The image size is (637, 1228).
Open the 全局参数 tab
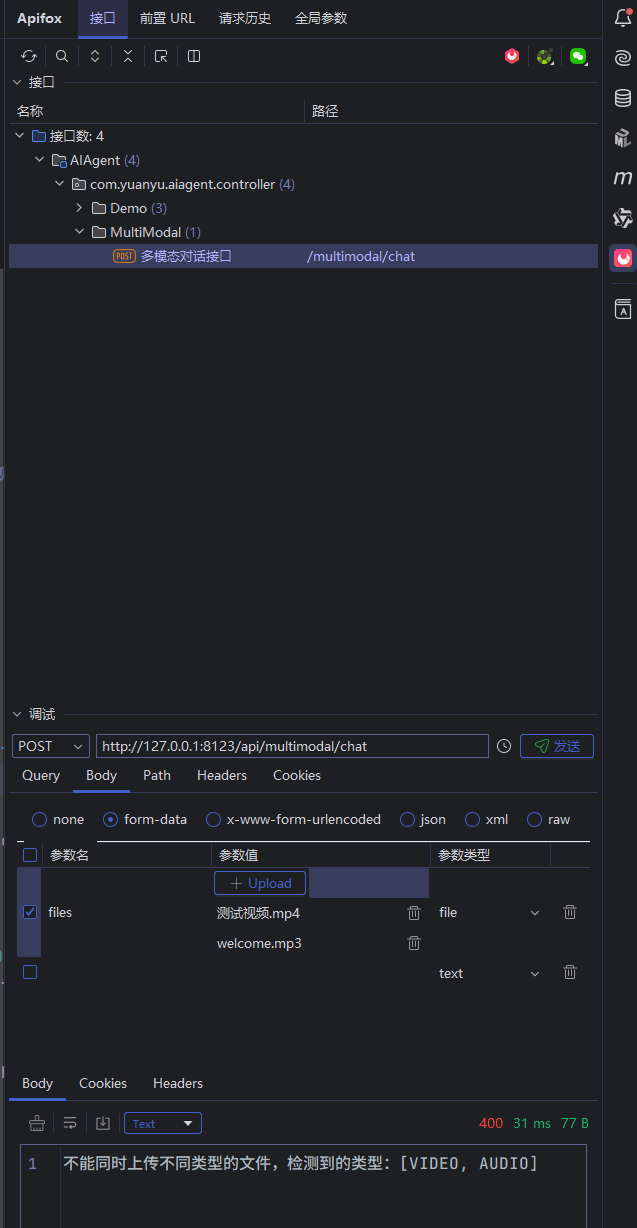(321, 18)
